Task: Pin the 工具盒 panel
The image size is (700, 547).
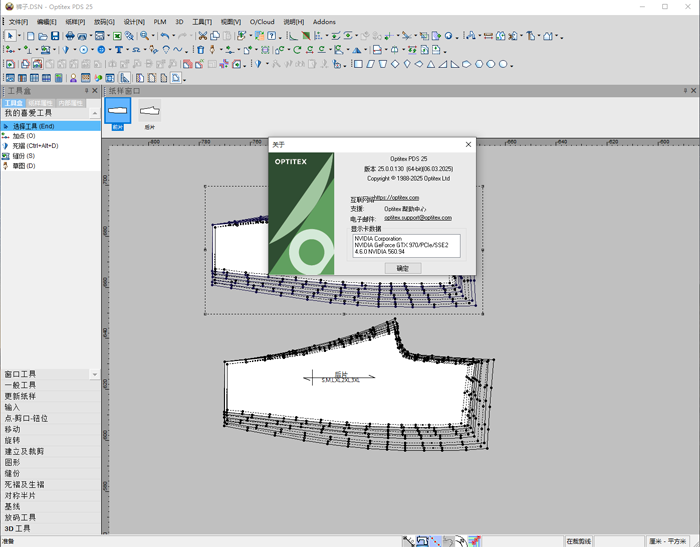Action: coord(87,91)
